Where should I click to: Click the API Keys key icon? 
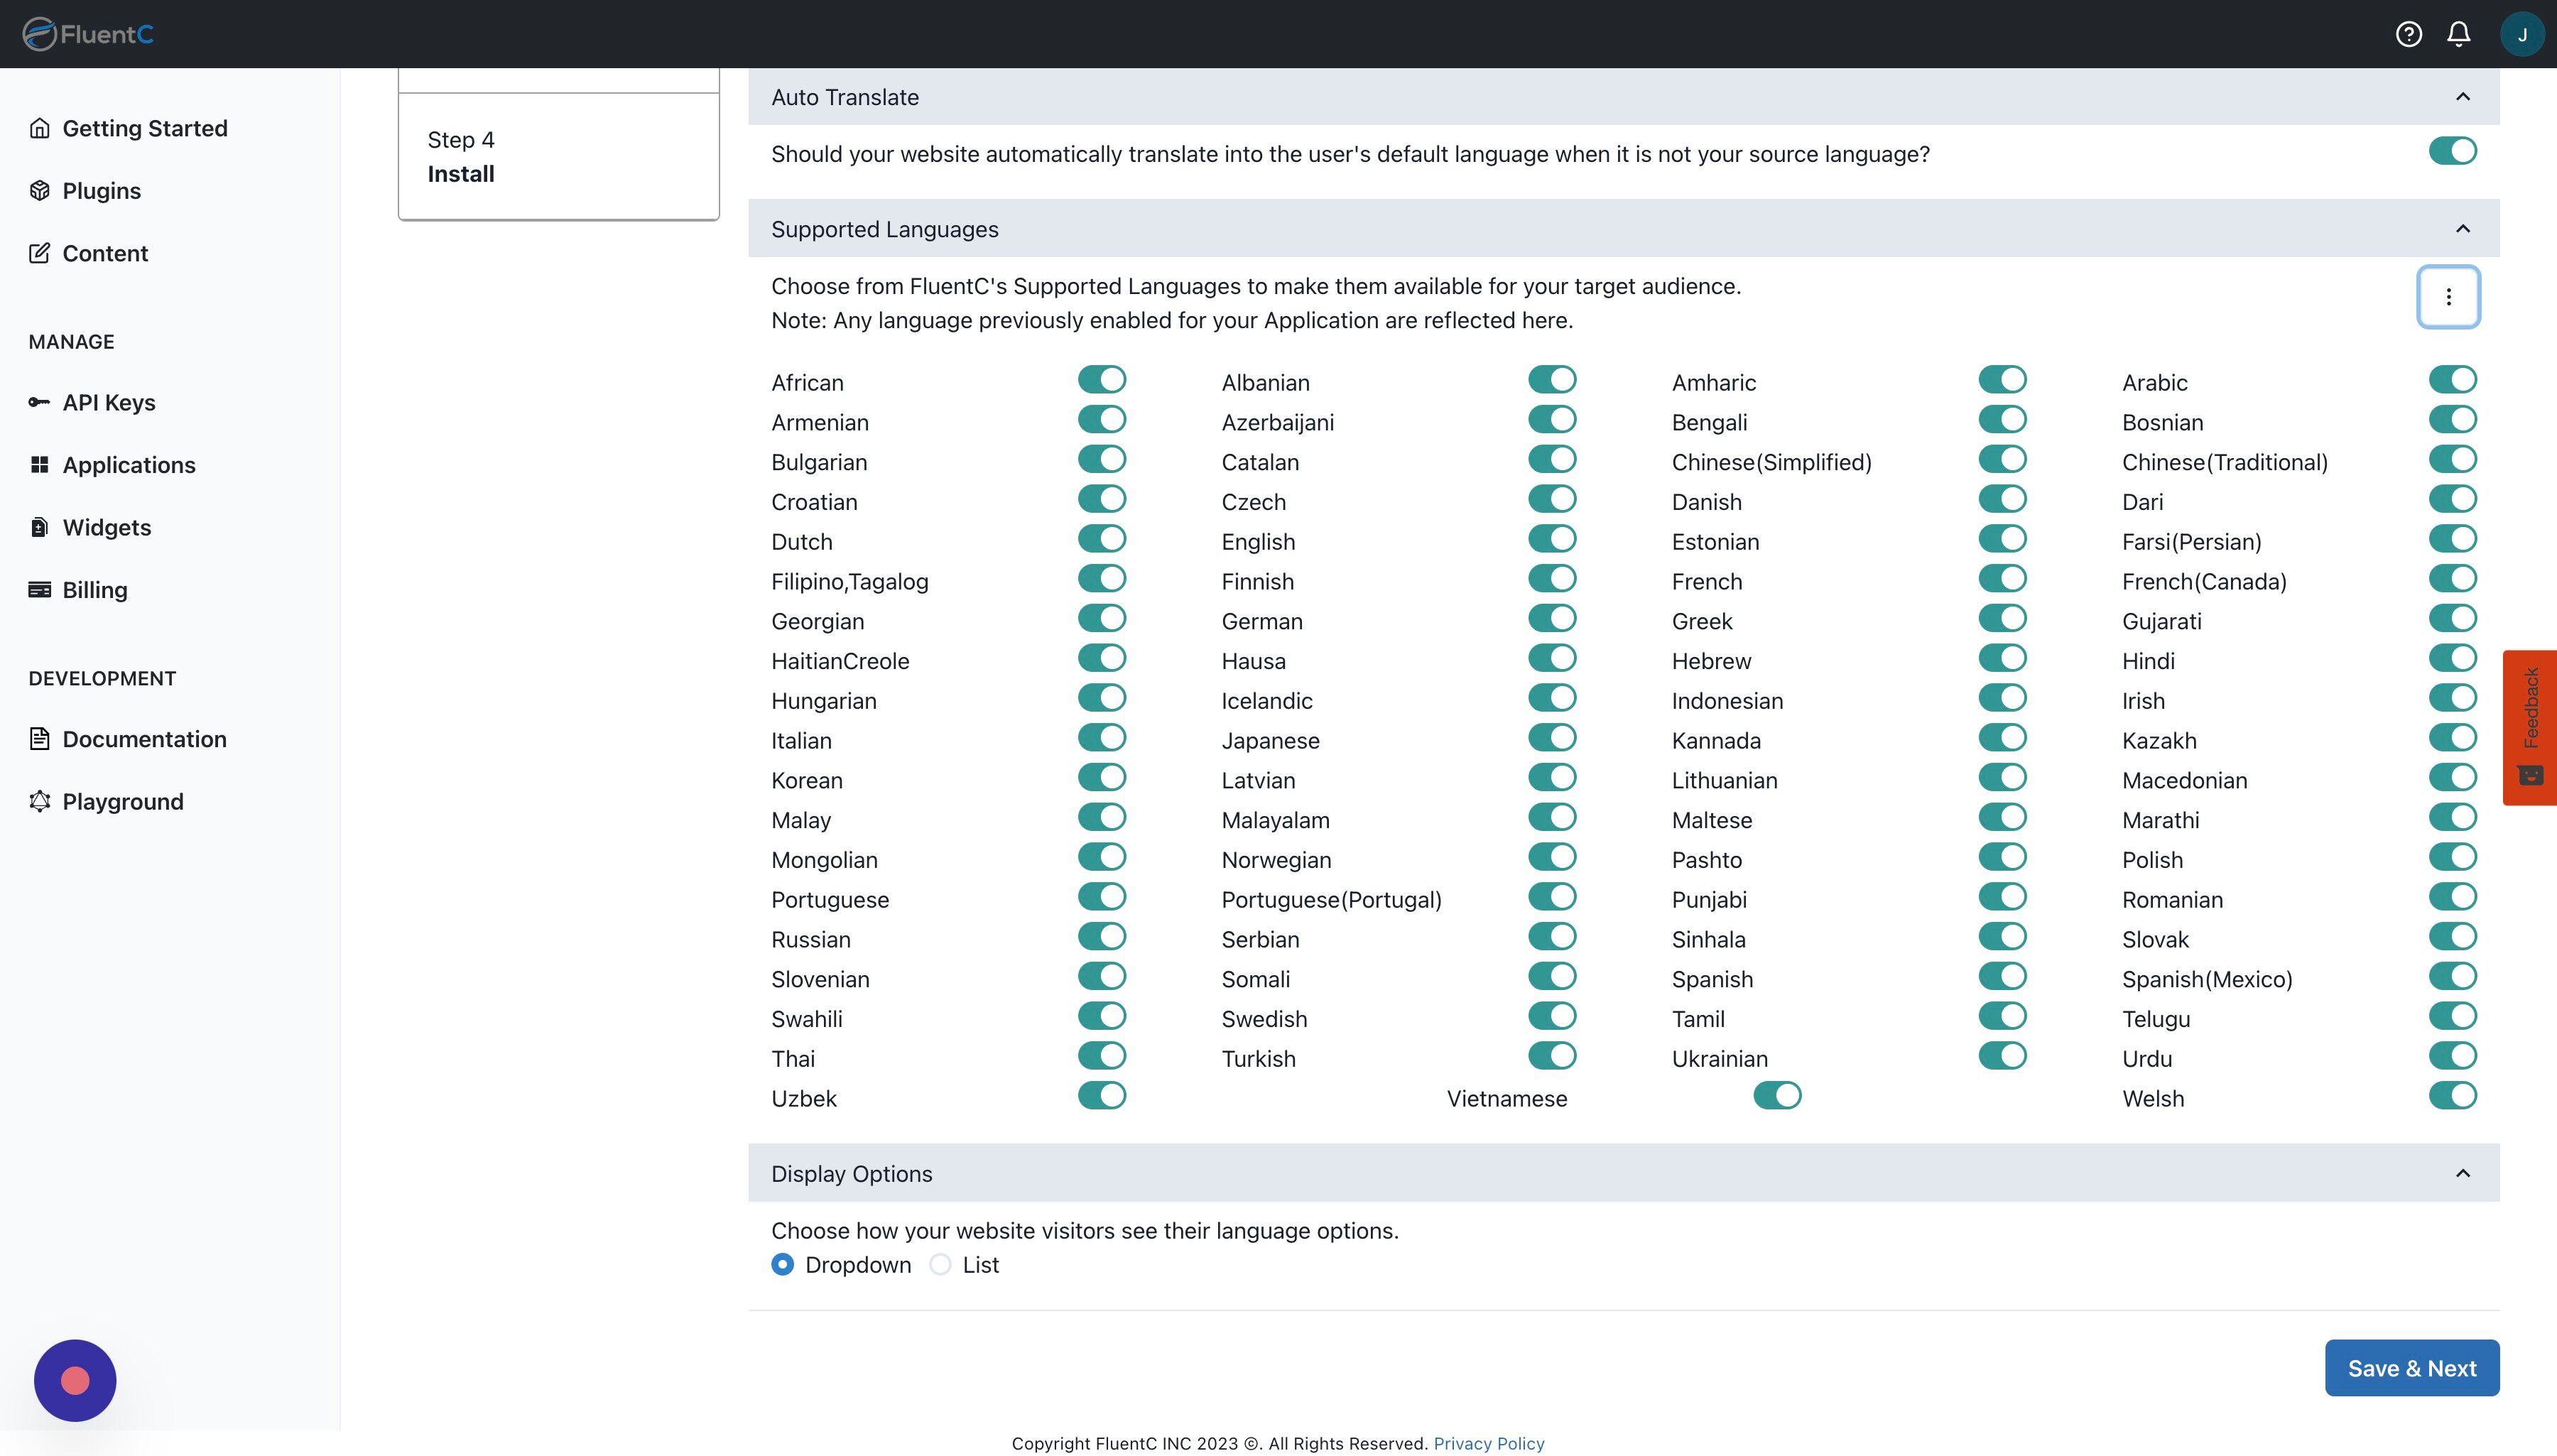[x=39, y=402]
